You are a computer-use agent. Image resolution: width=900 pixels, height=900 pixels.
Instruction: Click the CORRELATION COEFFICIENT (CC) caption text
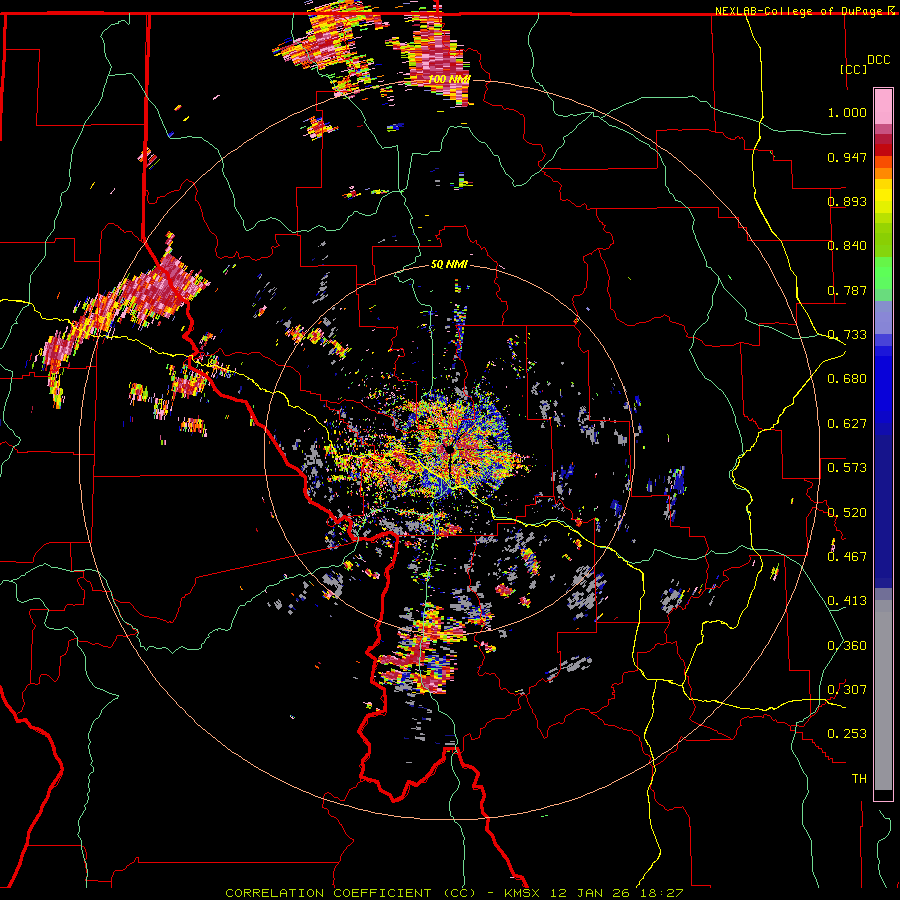tap(350, 893)
